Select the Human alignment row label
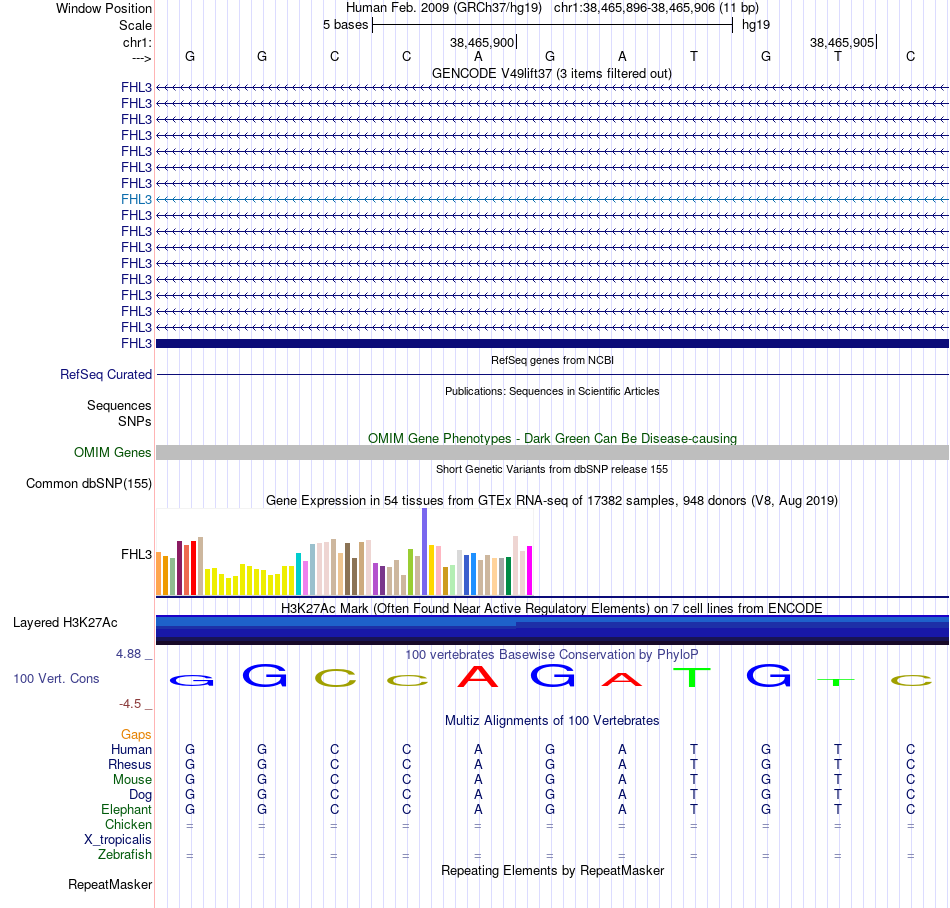Screen dimensions: 950x908 pos(131,749)
